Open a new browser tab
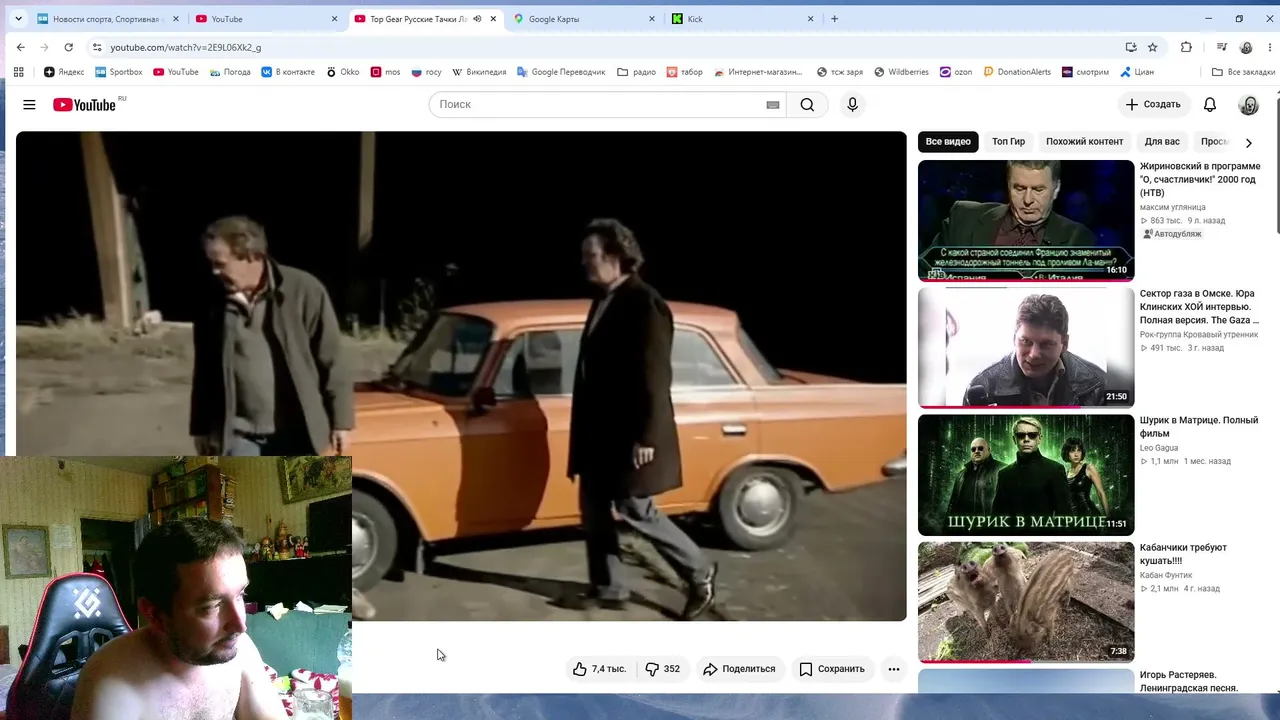 pos(835,19)
